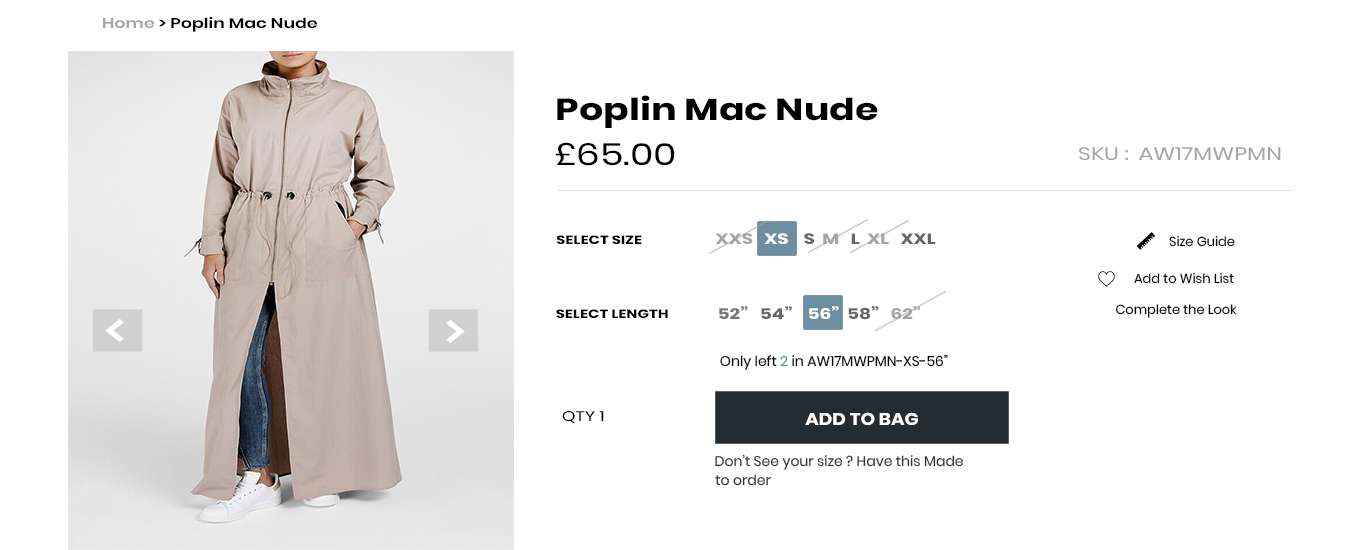This screenshot has height=550, width=1368.
Task: Open Complete the Look link
Action: (x=1175, y=310)
